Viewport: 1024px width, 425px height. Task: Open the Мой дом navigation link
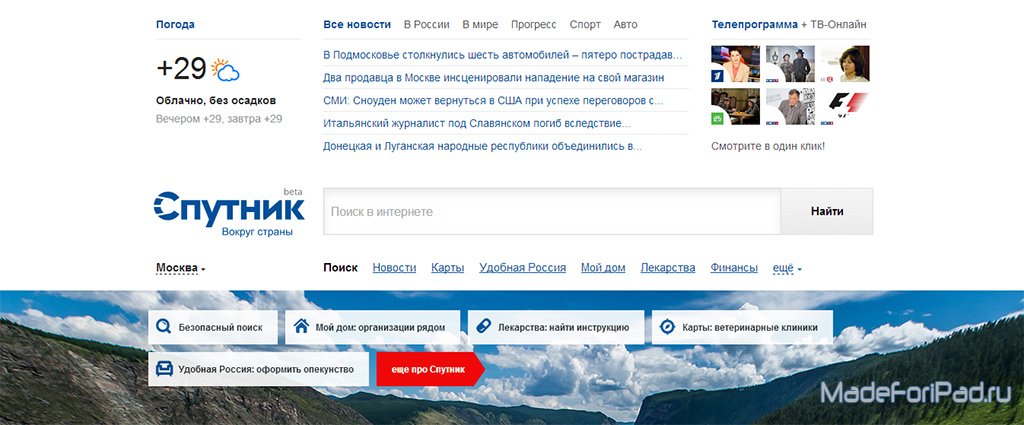(603, 268)
